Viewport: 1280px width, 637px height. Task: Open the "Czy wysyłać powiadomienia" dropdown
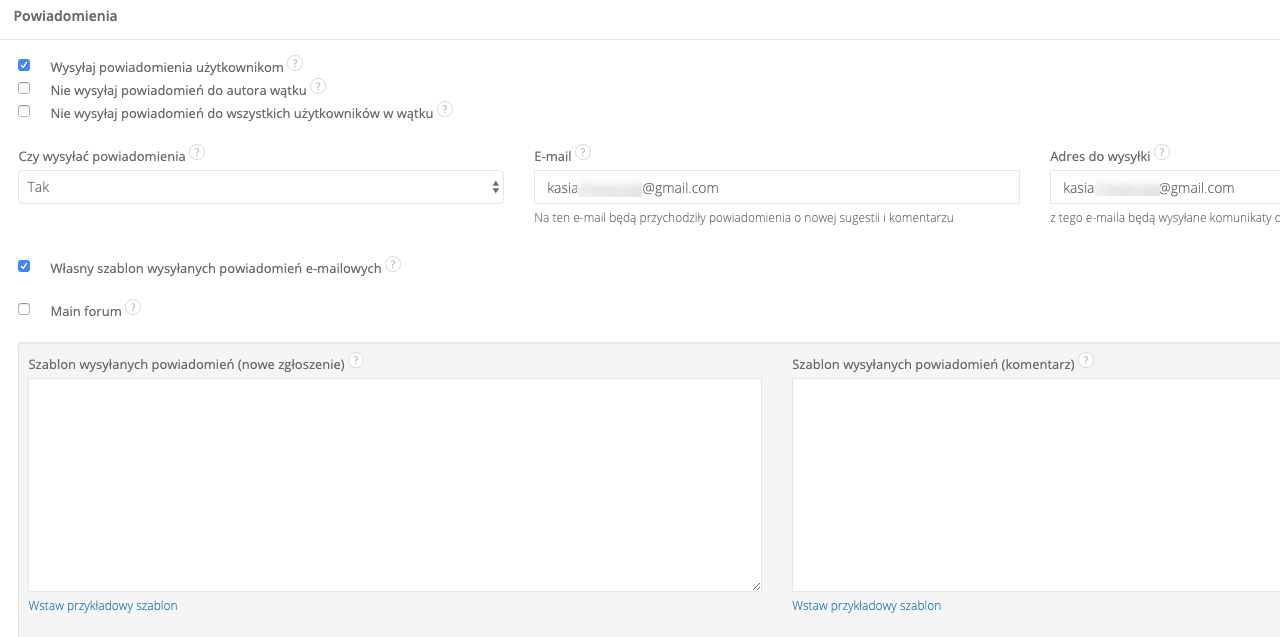(x=260, y=187)
